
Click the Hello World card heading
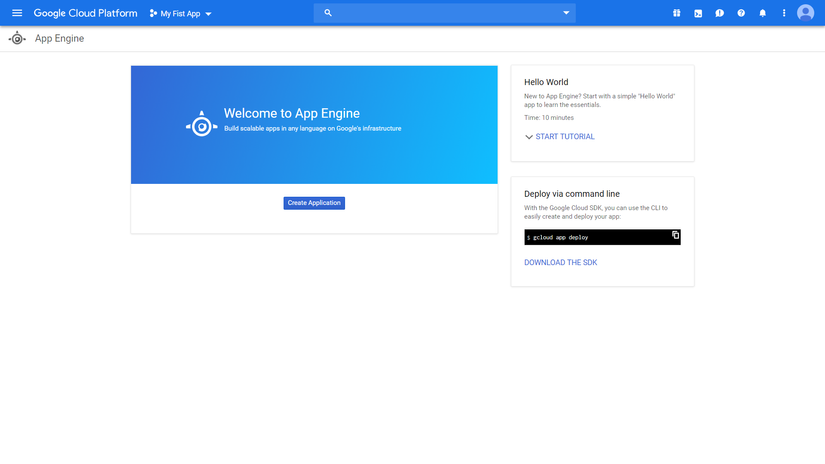coord(546,82)
